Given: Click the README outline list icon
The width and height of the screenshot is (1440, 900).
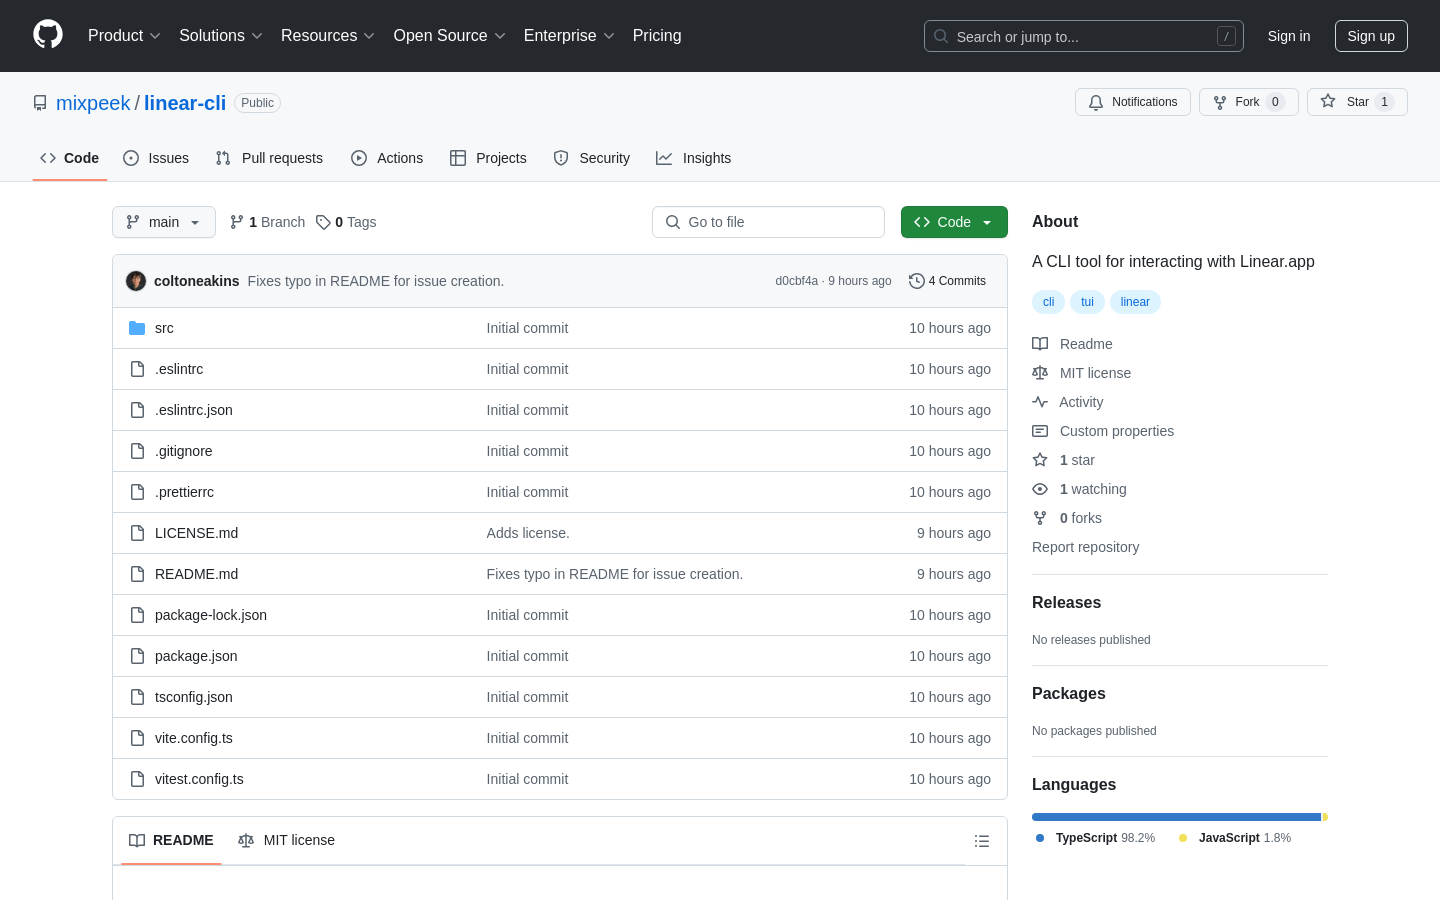Looking at the screenshot, I should point(982,841).
